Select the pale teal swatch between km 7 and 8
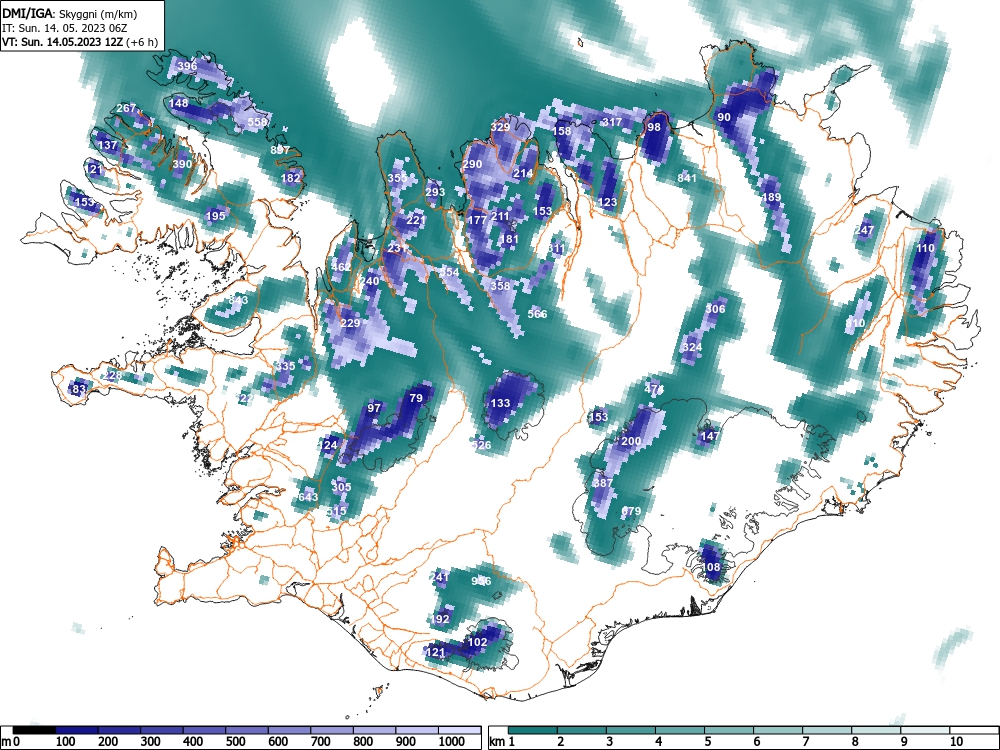 pyautogui.click(x=827, y=730)
